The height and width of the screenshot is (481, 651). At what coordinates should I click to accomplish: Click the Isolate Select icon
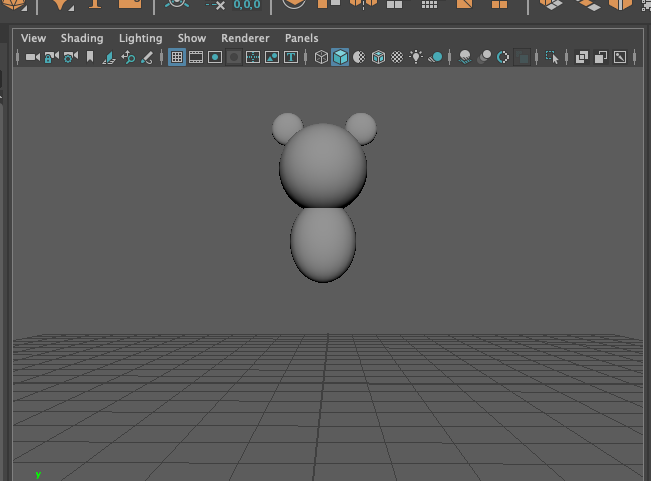point(552,57)
